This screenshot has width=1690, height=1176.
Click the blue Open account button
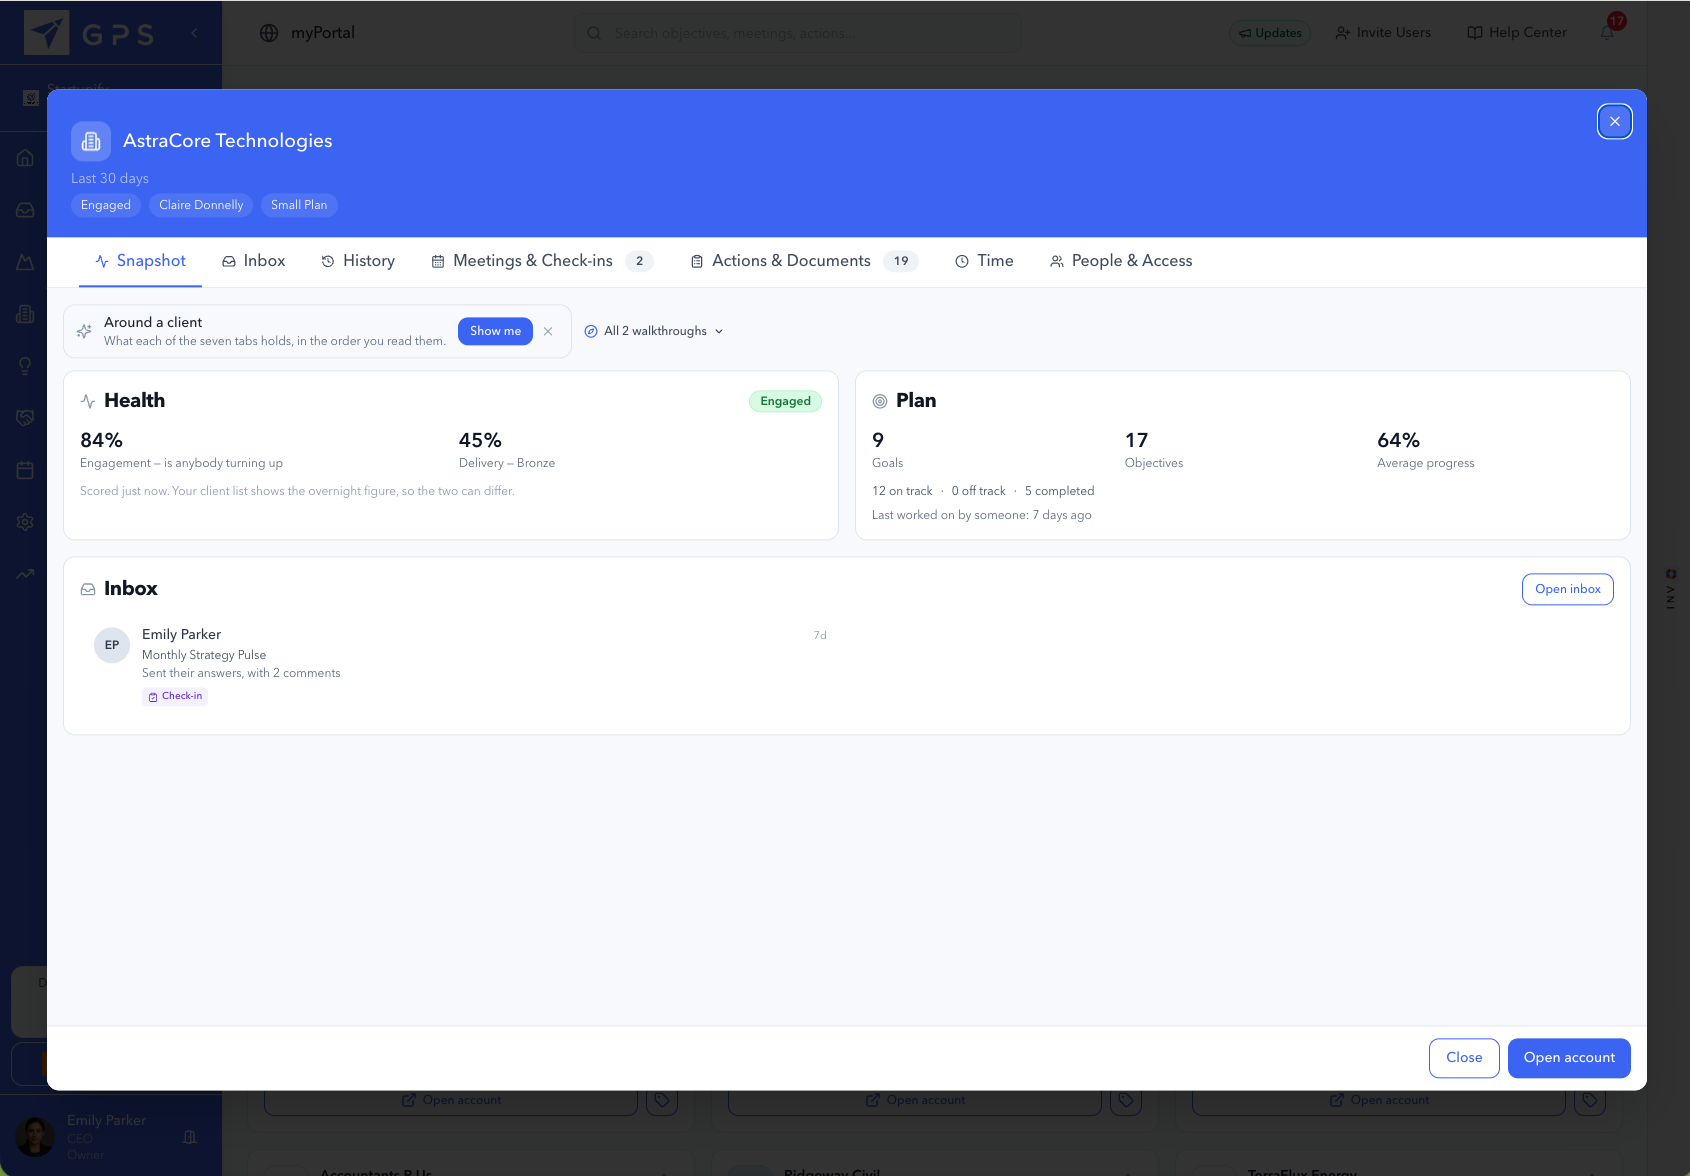[1569, 1058]
